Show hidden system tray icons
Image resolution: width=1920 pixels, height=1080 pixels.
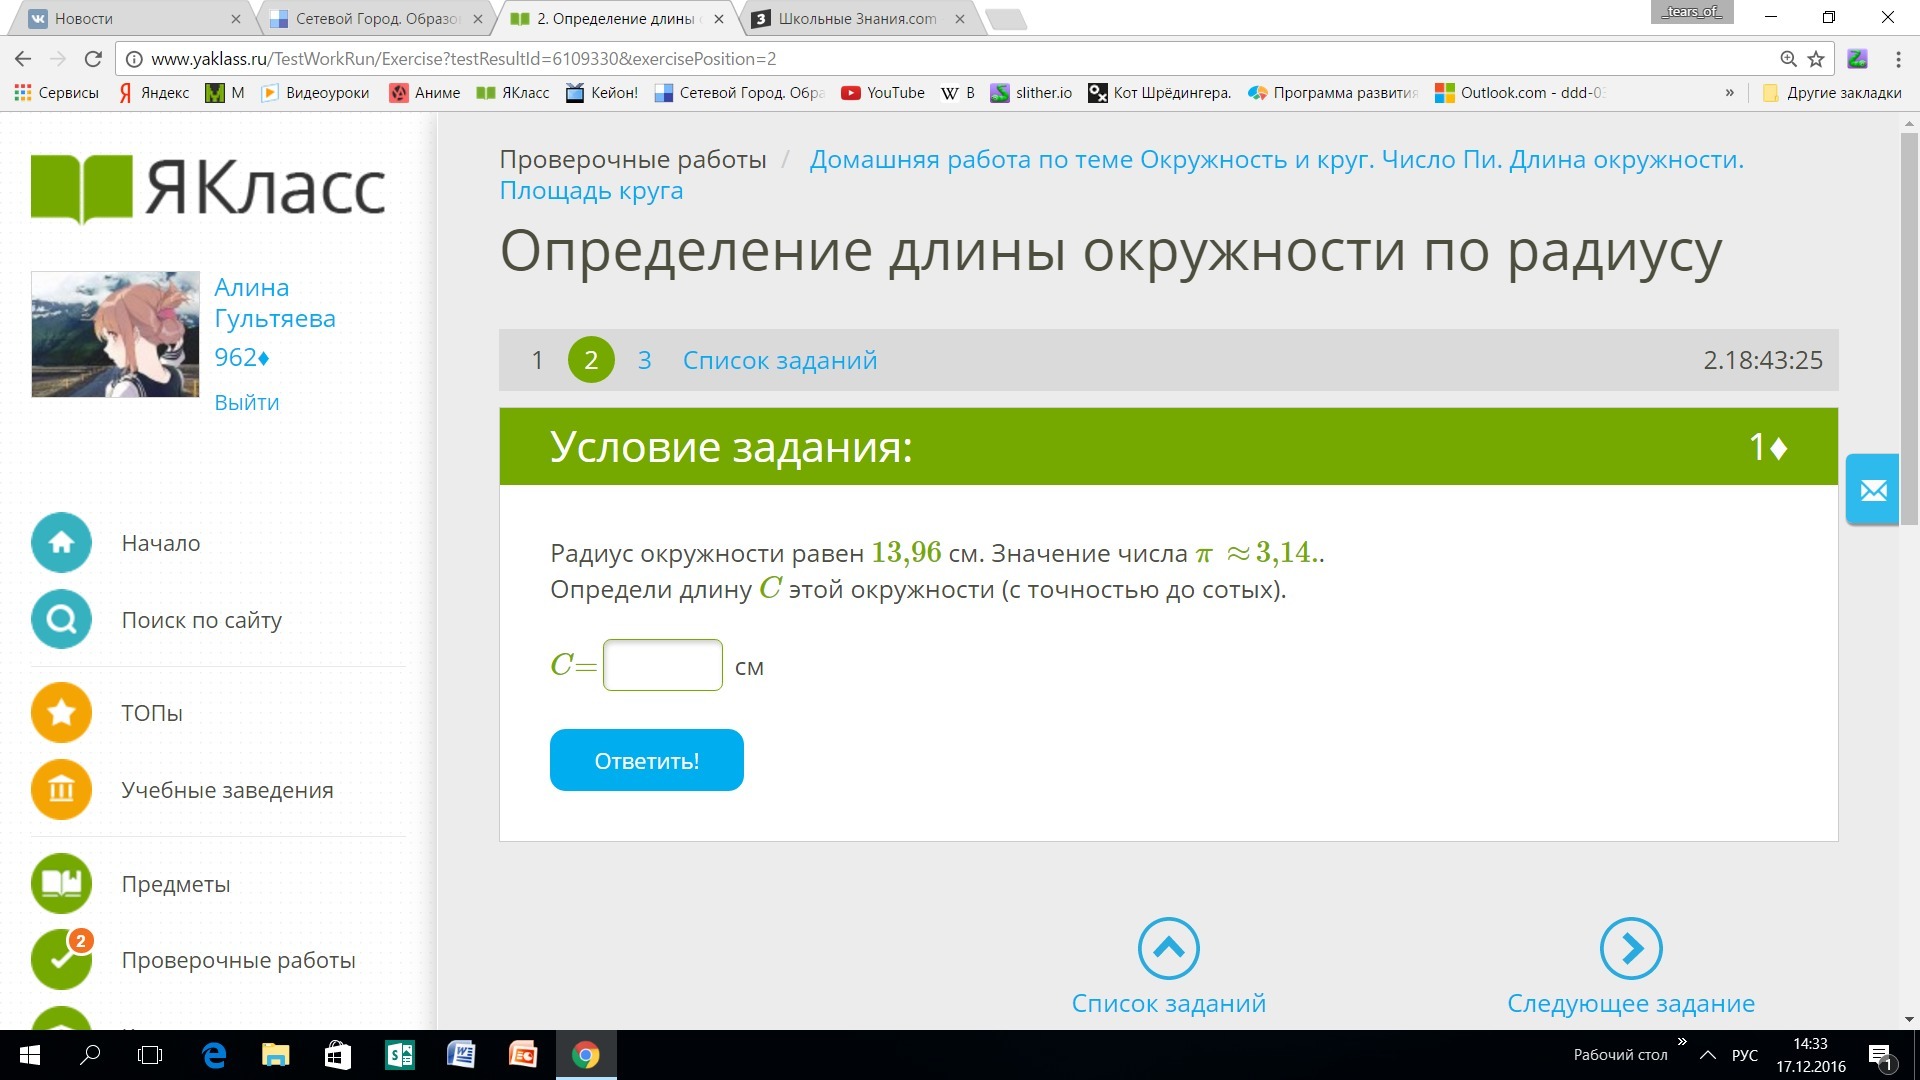1708,1055
